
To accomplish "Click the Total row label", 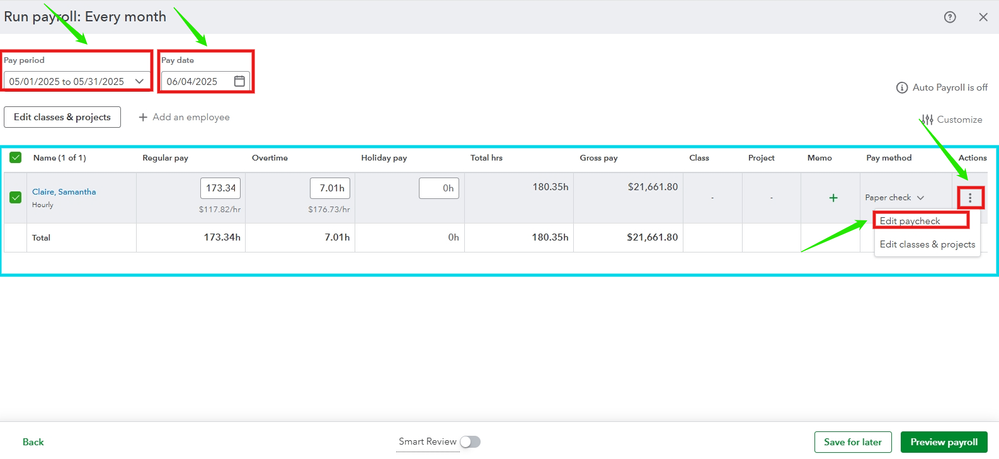I will pyautogui.click(x=41, y=237).
